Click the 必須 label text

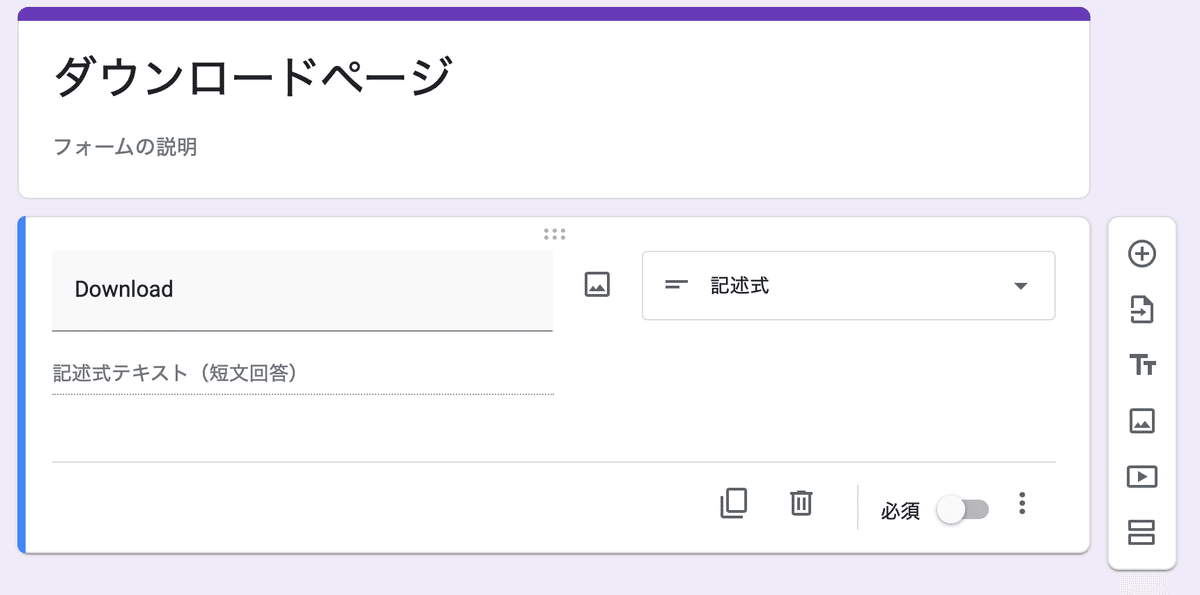(900, 511)
